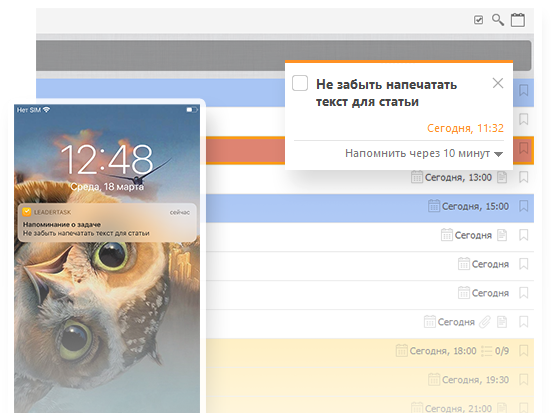
Task: Click the 'Сегодня, 18:00' date label
Action: click(443, 351)
